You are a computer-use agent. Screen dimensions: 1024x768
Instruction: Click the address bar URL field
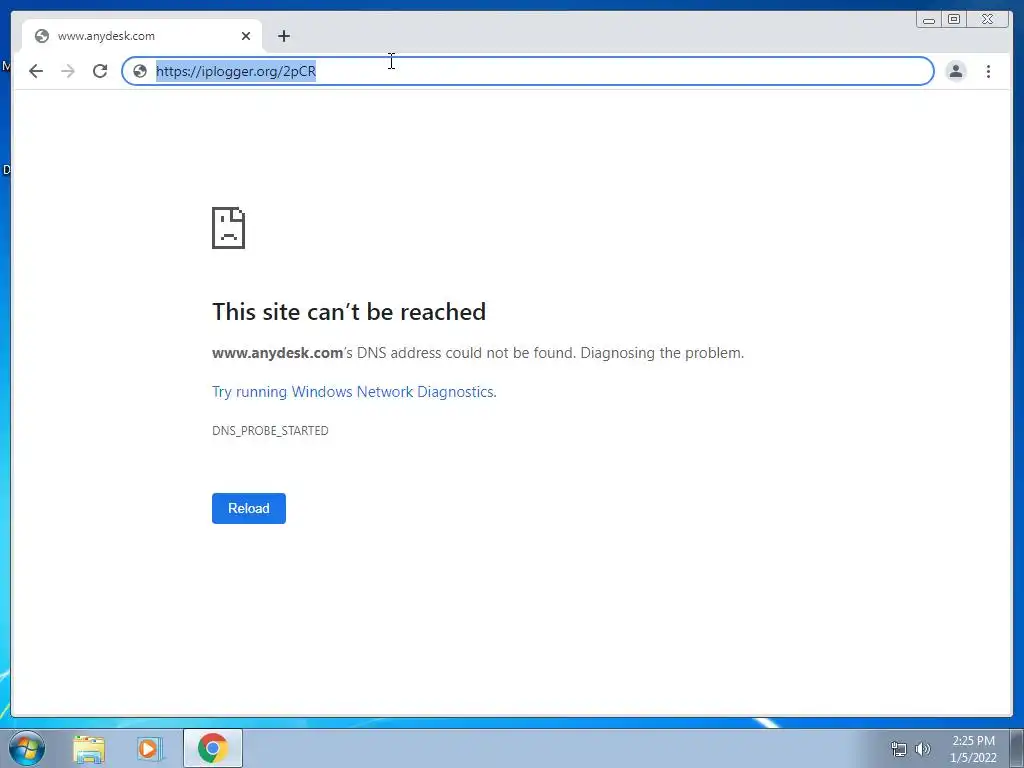click(x=528, y=71)
